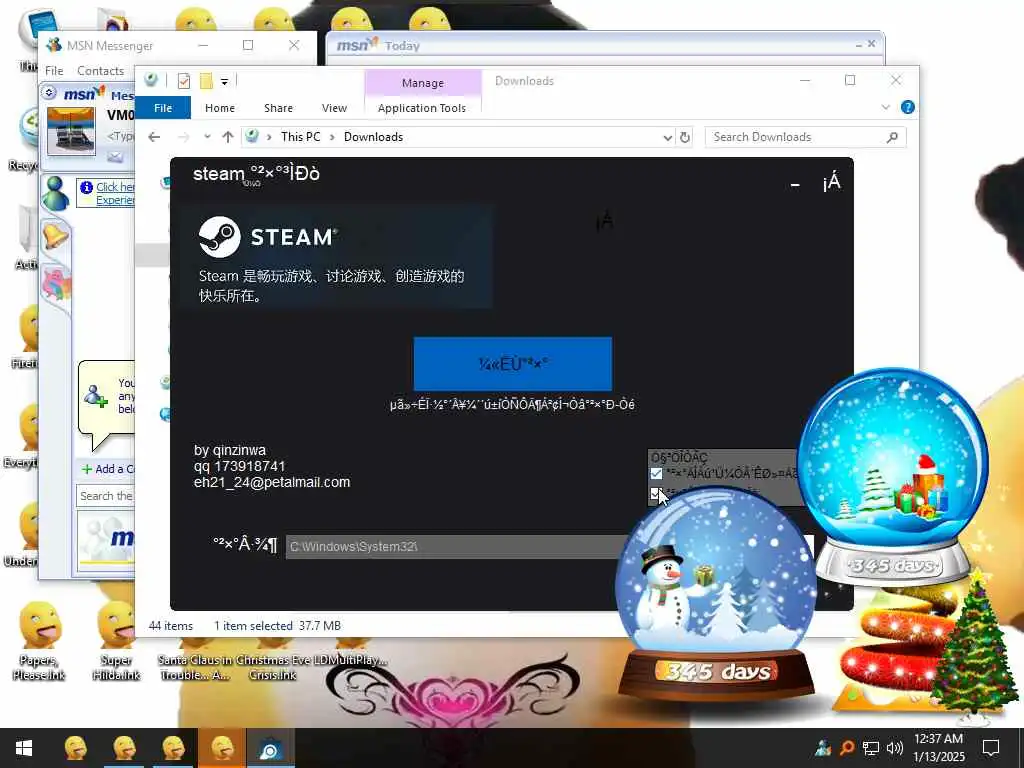Expand the chevron between This PC and Downloads

pos(332,137)
